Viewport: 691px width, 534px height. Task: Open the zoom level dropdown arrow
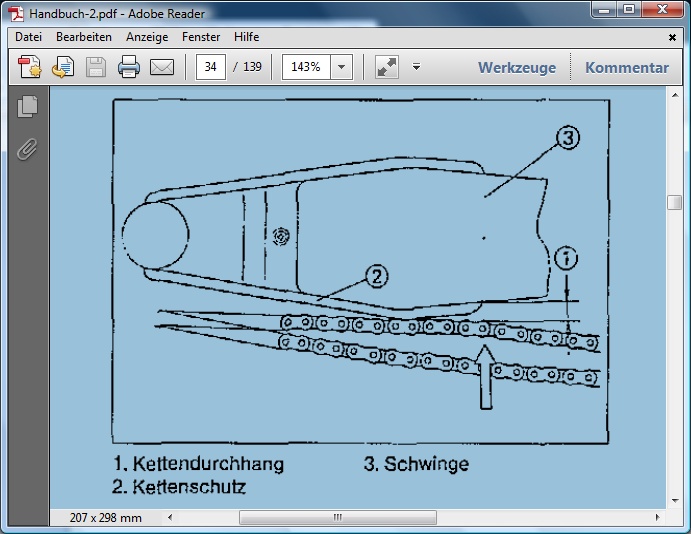[341, 67]
